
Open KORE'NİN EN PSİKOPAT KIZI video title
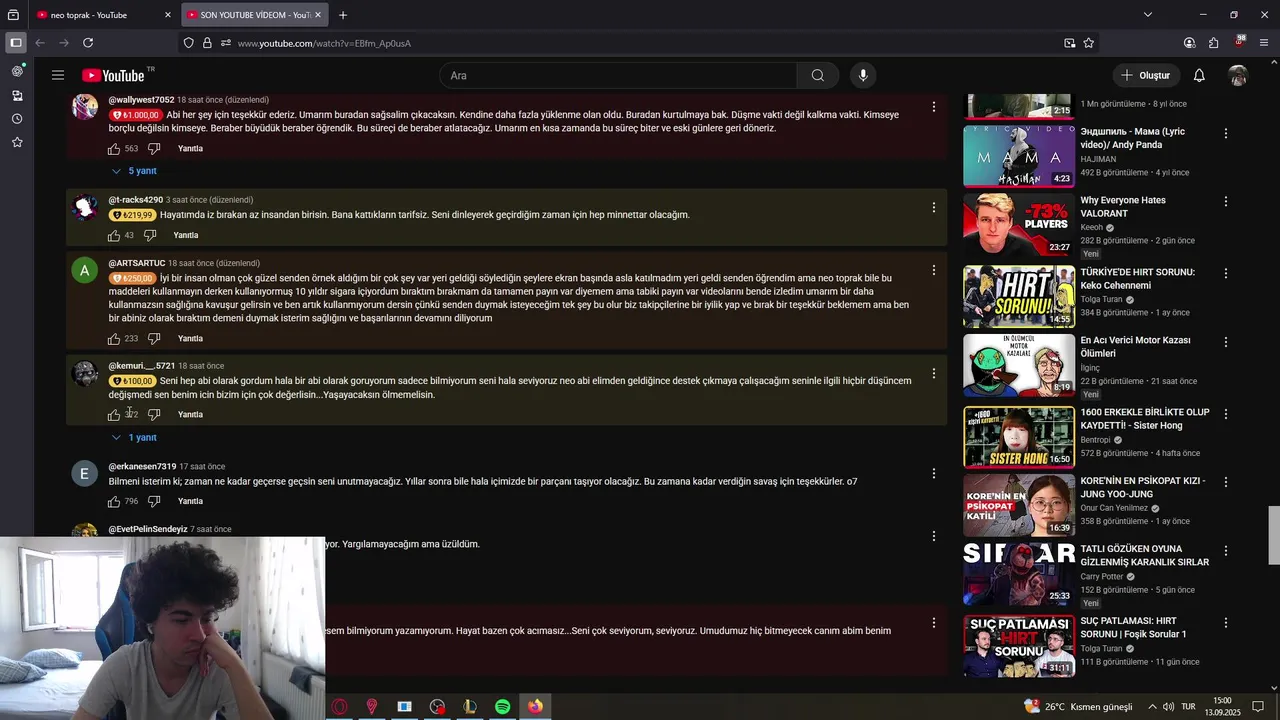pos(1143,488)
